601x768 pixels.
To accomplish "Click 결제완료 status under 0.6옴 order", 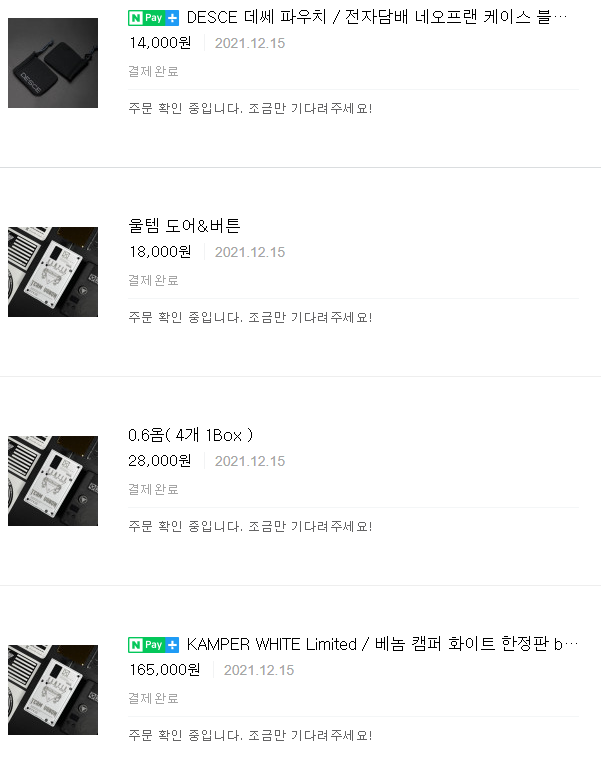I will click(x=153, y=489).
